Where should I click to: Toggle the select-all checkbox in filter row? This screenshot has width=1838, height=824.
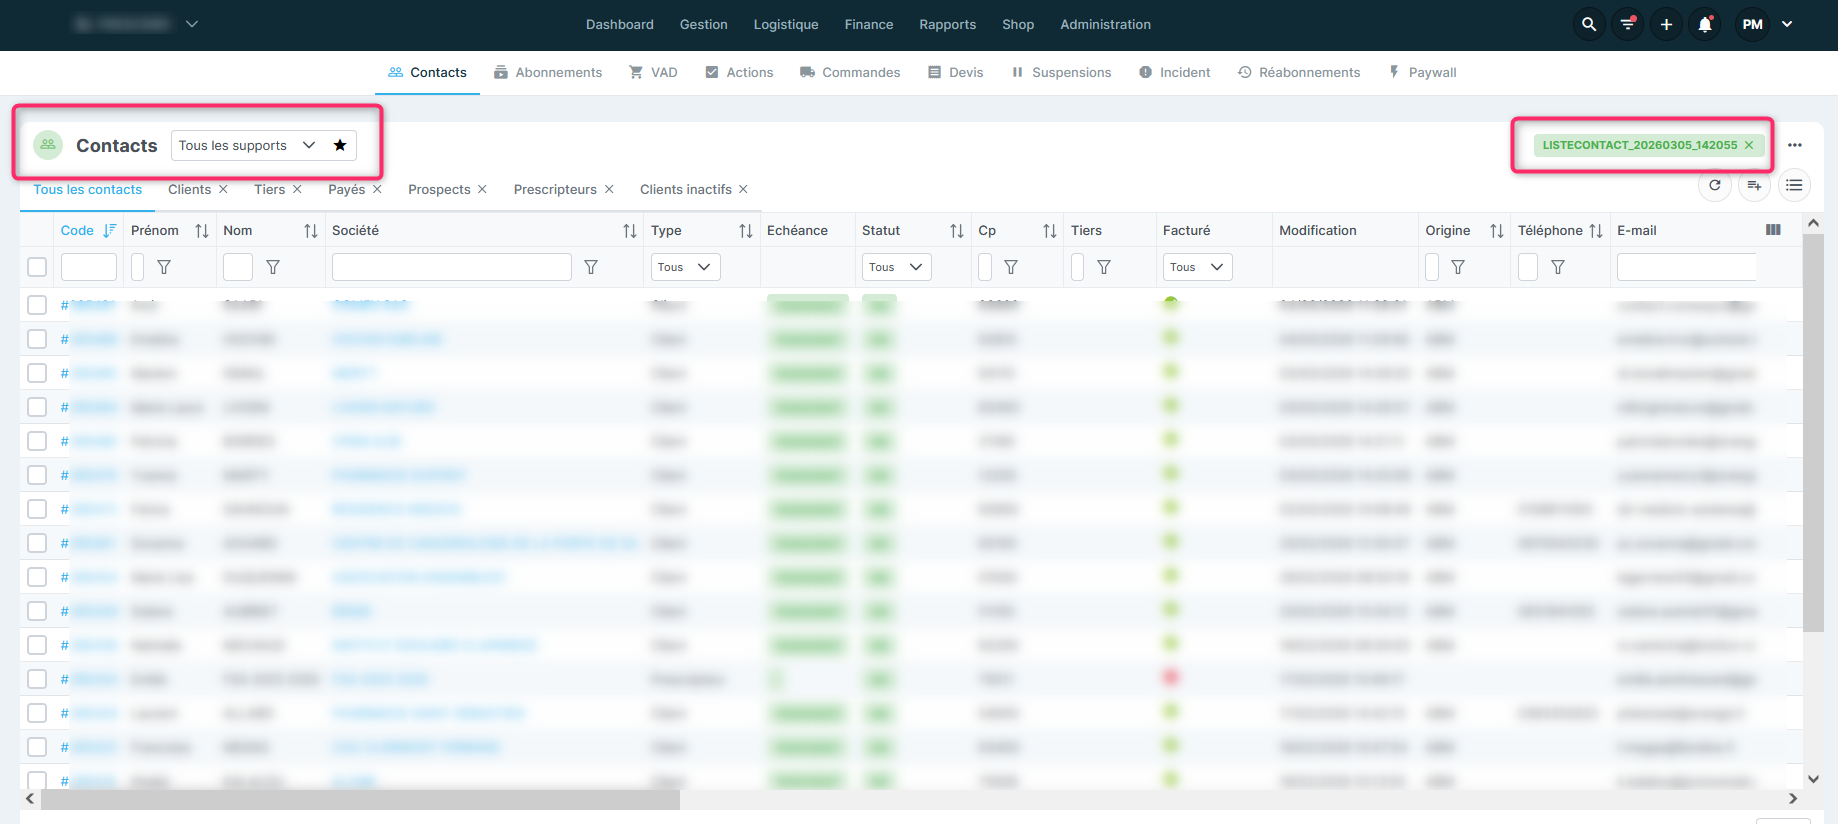coord(37,267)
